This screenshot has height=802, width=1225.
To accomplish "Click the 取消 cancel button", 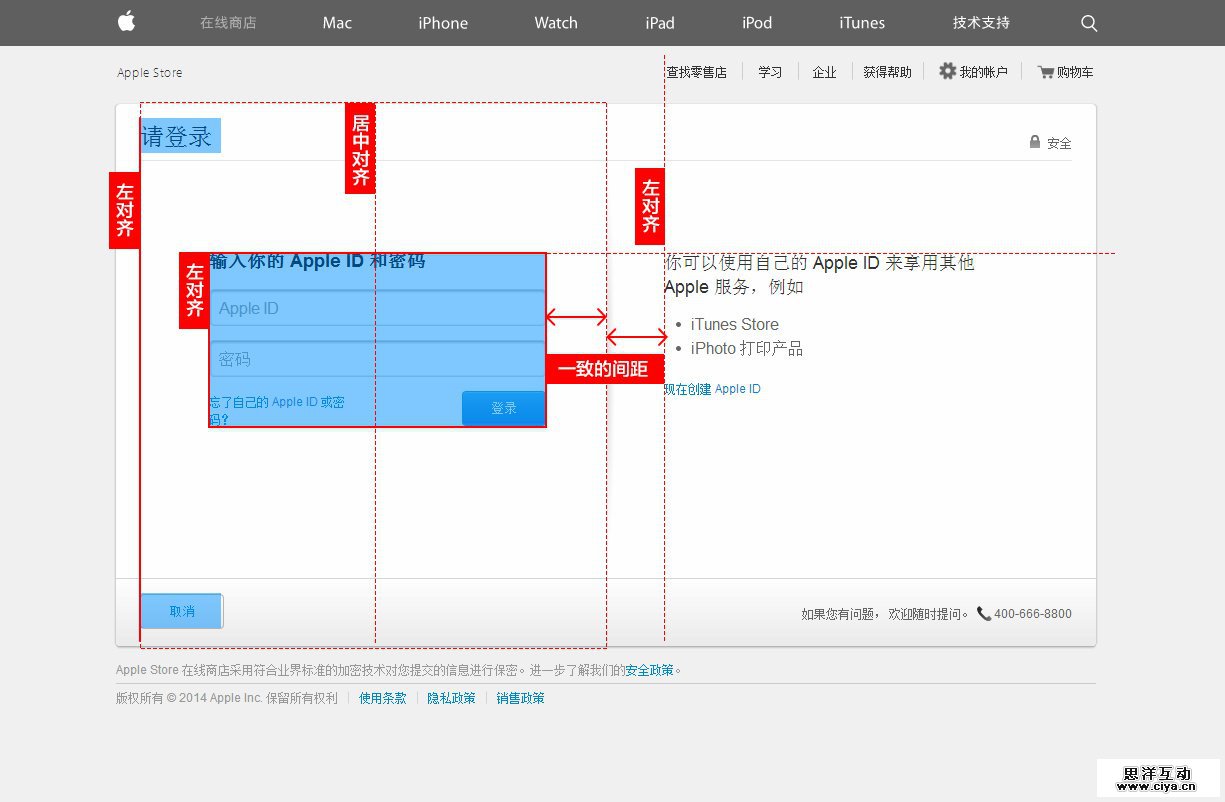I will pyautogui.click(x=182, y=611).
